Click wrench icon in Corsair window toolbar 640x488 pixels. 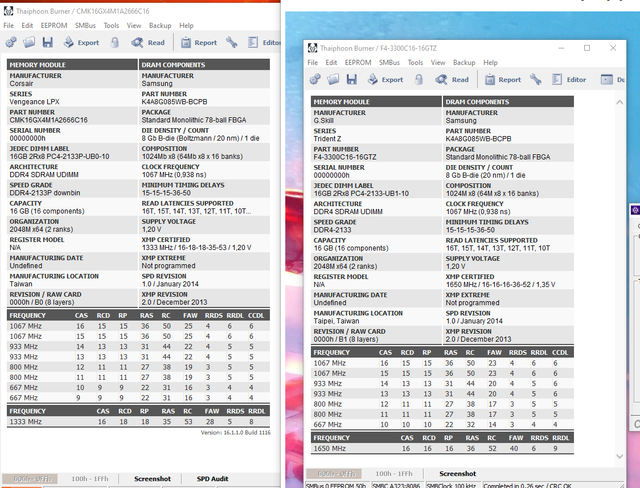tap(231, 42)
